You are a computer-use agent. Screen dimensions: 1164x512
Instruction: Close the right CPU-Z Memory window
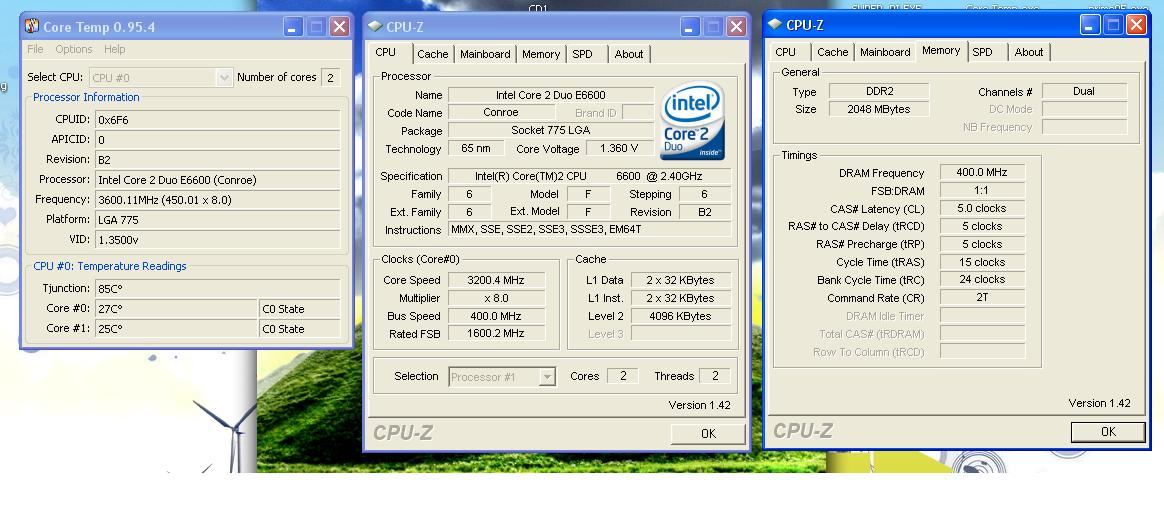tap(1137, 25)
